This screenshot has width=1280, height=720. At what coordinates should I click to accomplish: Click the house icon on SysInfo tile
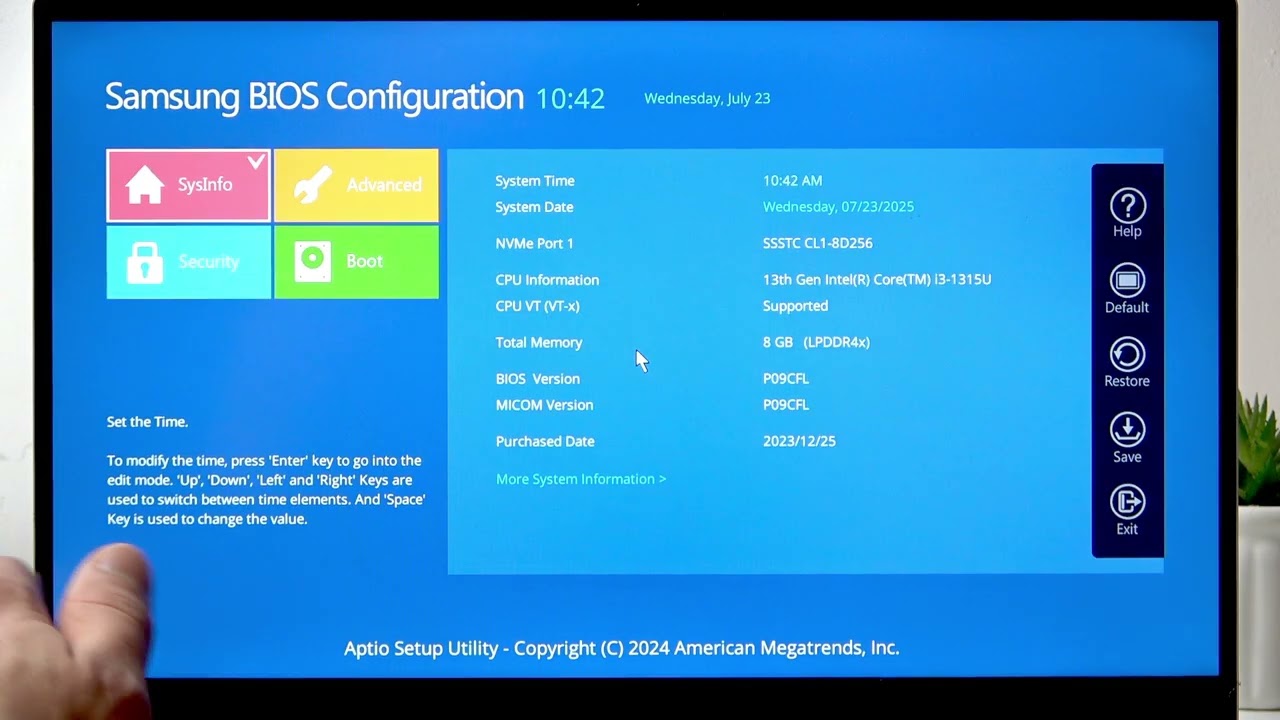tap(145, 185)
